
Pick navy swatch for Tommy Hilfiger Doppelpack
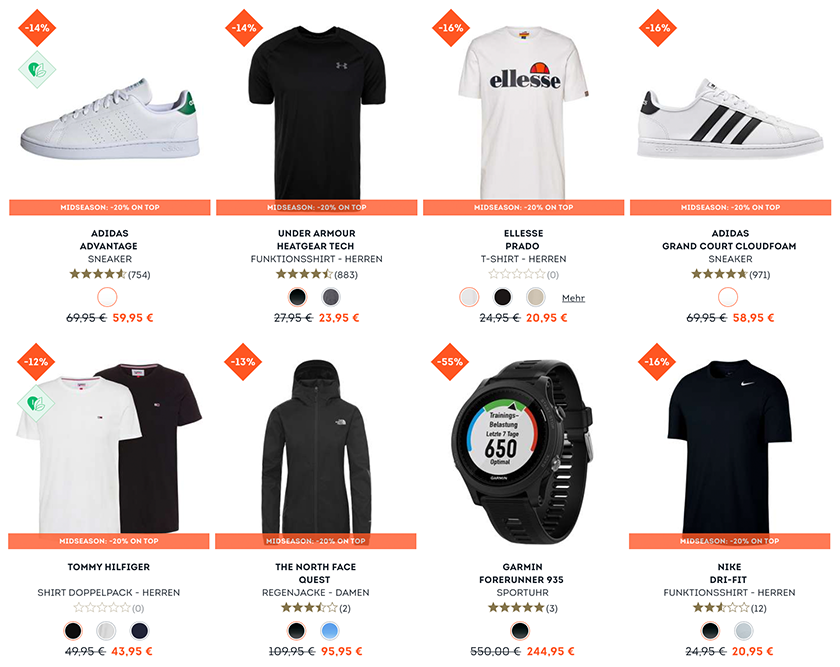(139, 631)
